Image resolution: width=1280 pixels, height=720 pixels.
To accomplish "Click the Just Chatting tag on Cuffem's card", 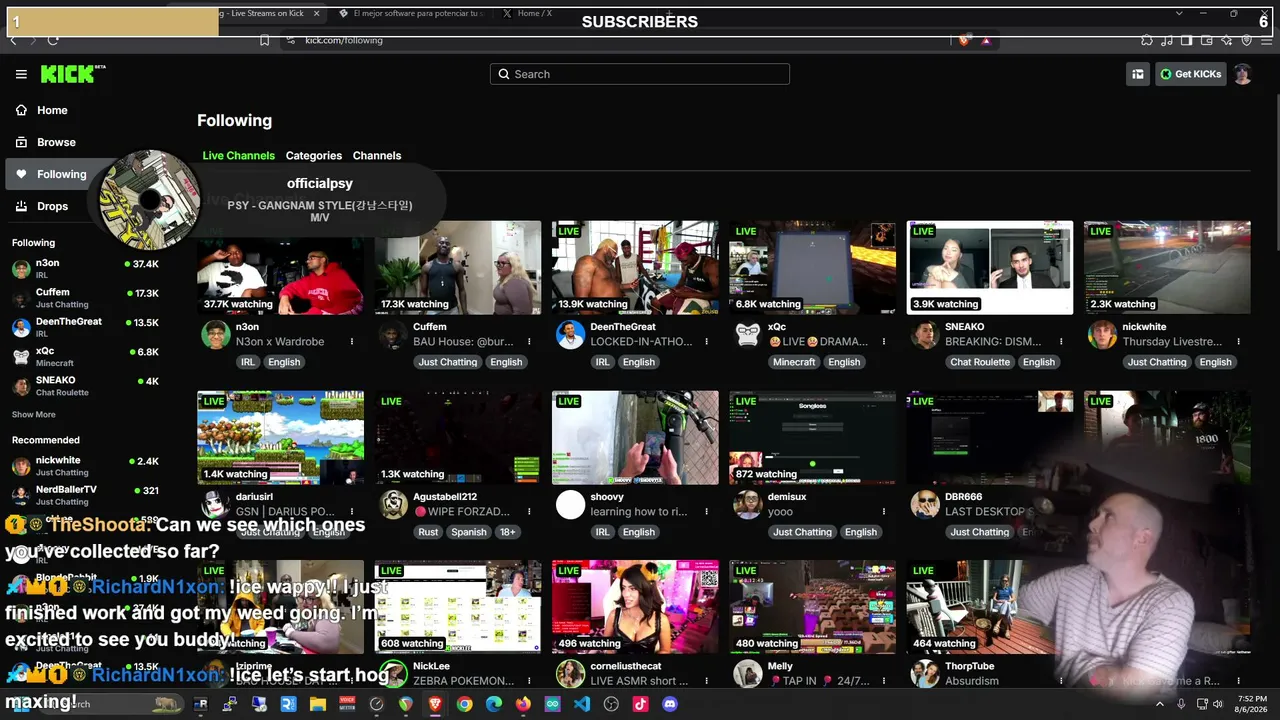I will coord(448,362).
